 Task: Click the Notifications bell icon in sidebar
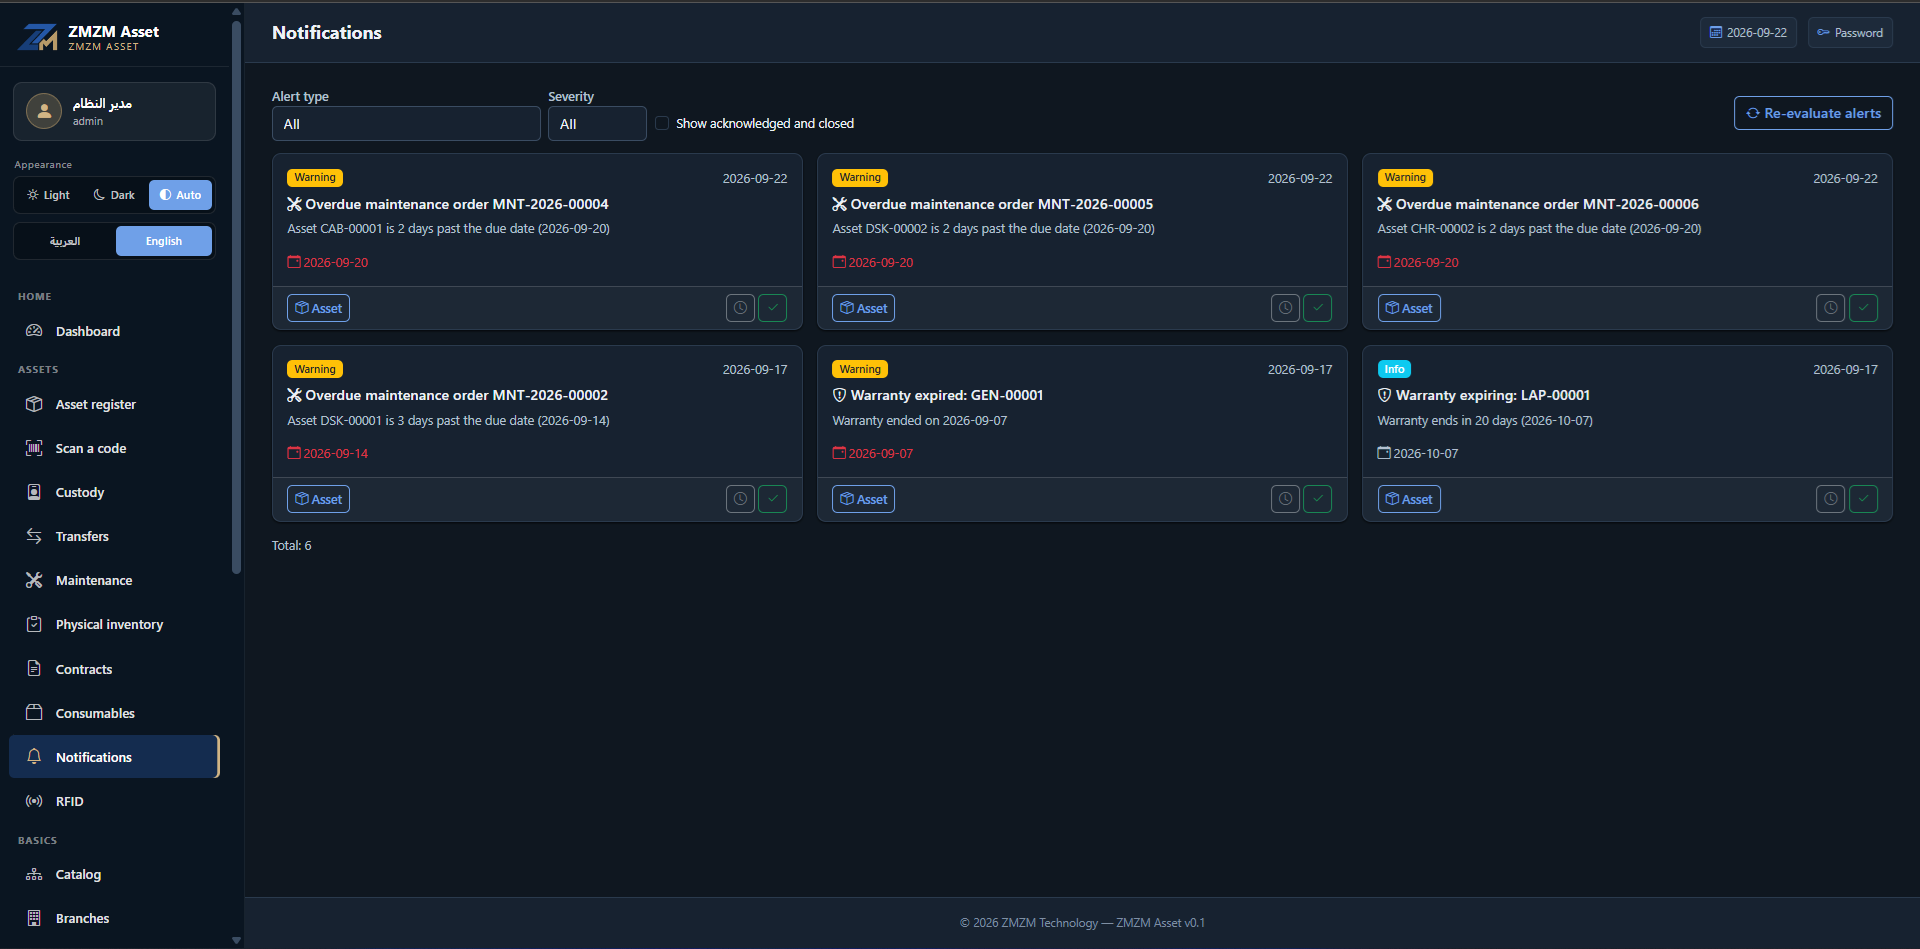pyautogui.click(x=34, y=757)
